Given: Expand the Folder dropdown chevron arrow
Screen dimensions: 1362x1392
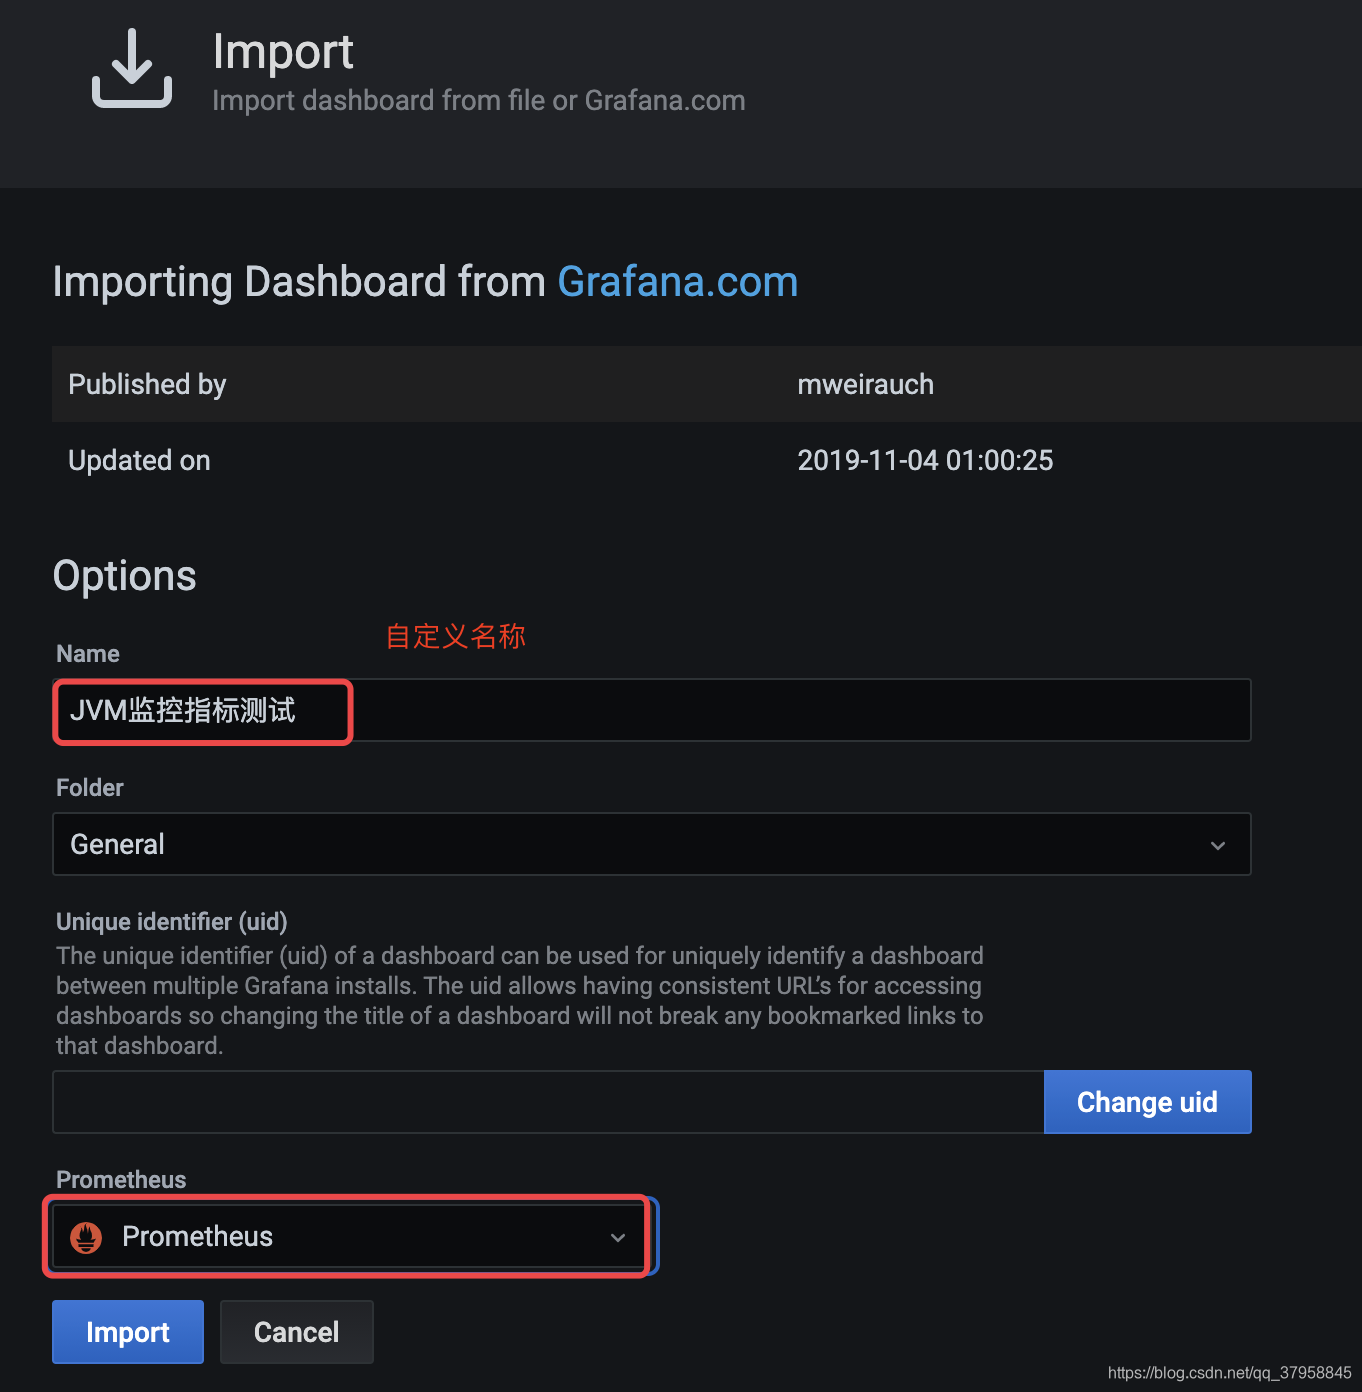Looking at the screenshot, I should click(x=1218, y=845).
